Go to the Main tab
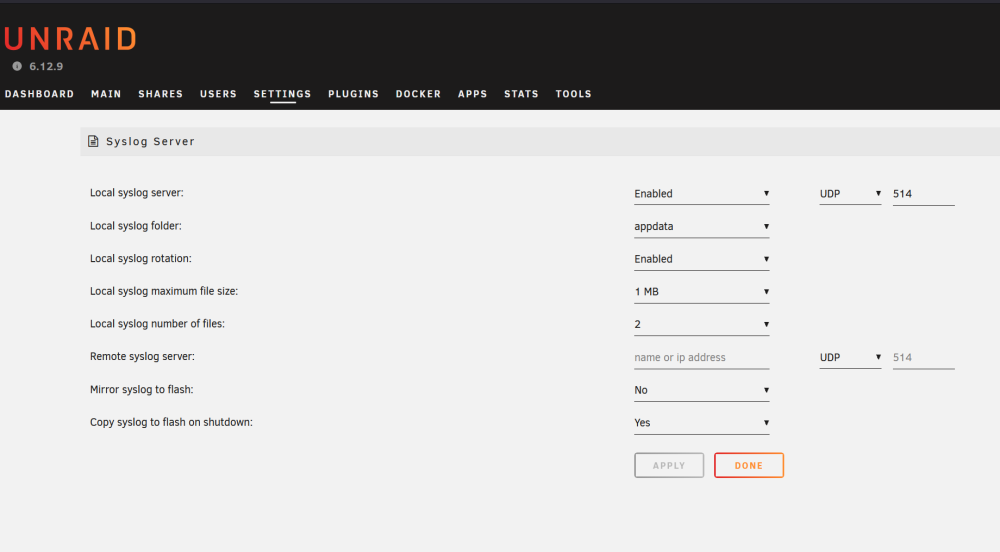 pos(106,94)
